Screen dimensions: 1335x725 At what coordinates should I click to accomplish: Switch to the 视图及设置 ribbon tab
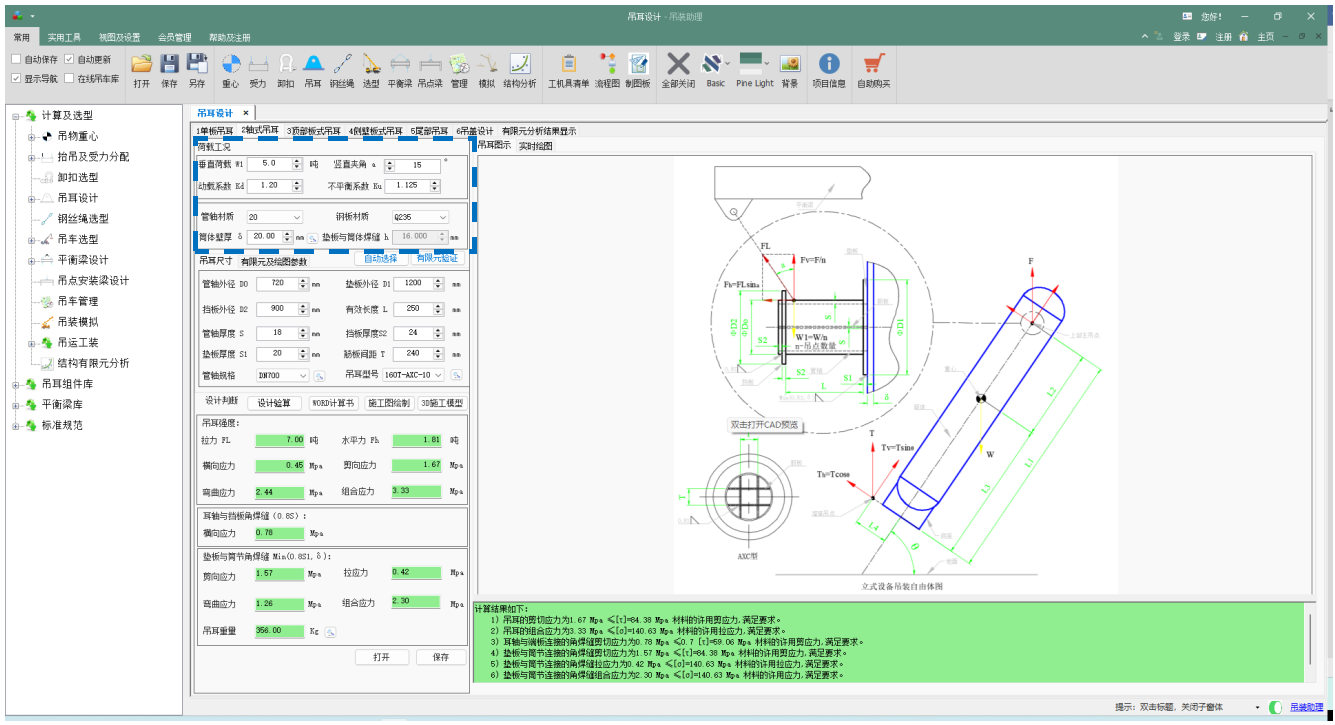click(x=120, y=37)
